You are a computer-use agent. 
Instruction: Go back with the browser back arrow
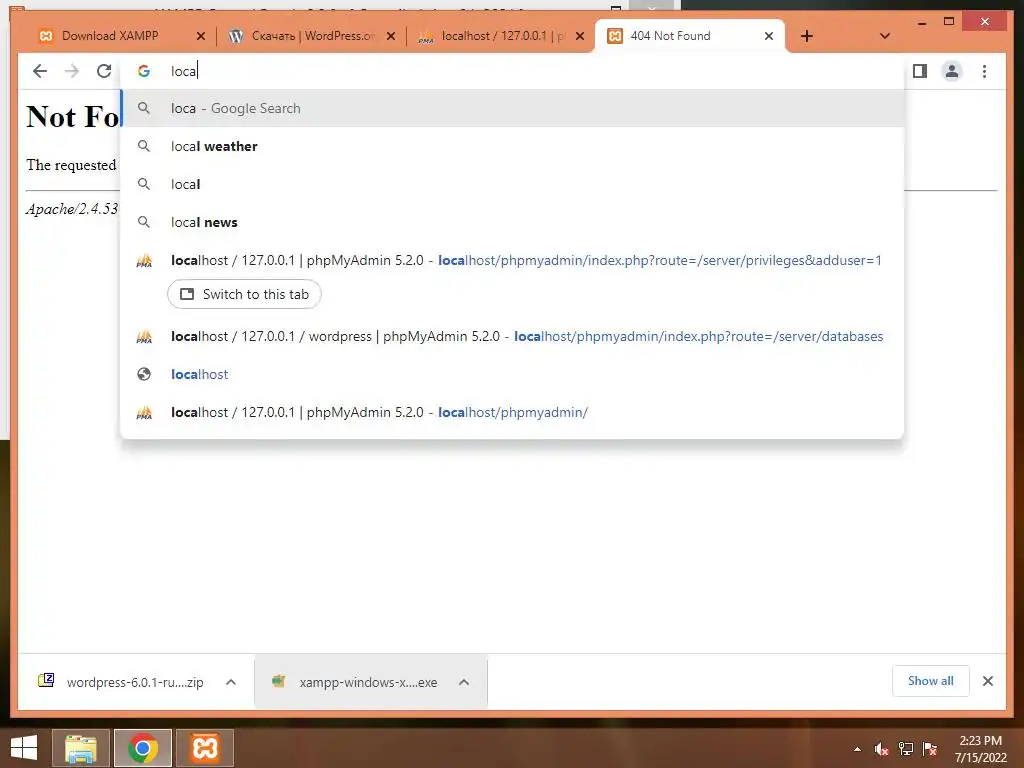click(40, 71)
